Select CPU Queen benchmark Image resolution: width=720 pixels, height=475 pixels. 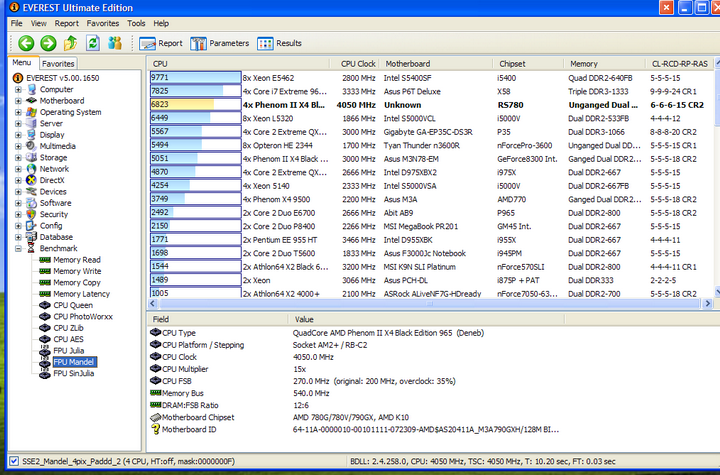pyautogui.click(x=73, y=305)
